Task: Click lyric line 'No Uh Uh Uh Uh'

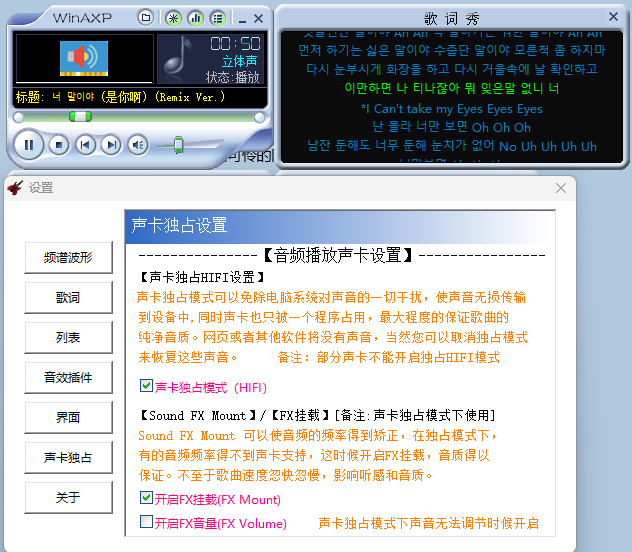Action: tap(452, 146)
